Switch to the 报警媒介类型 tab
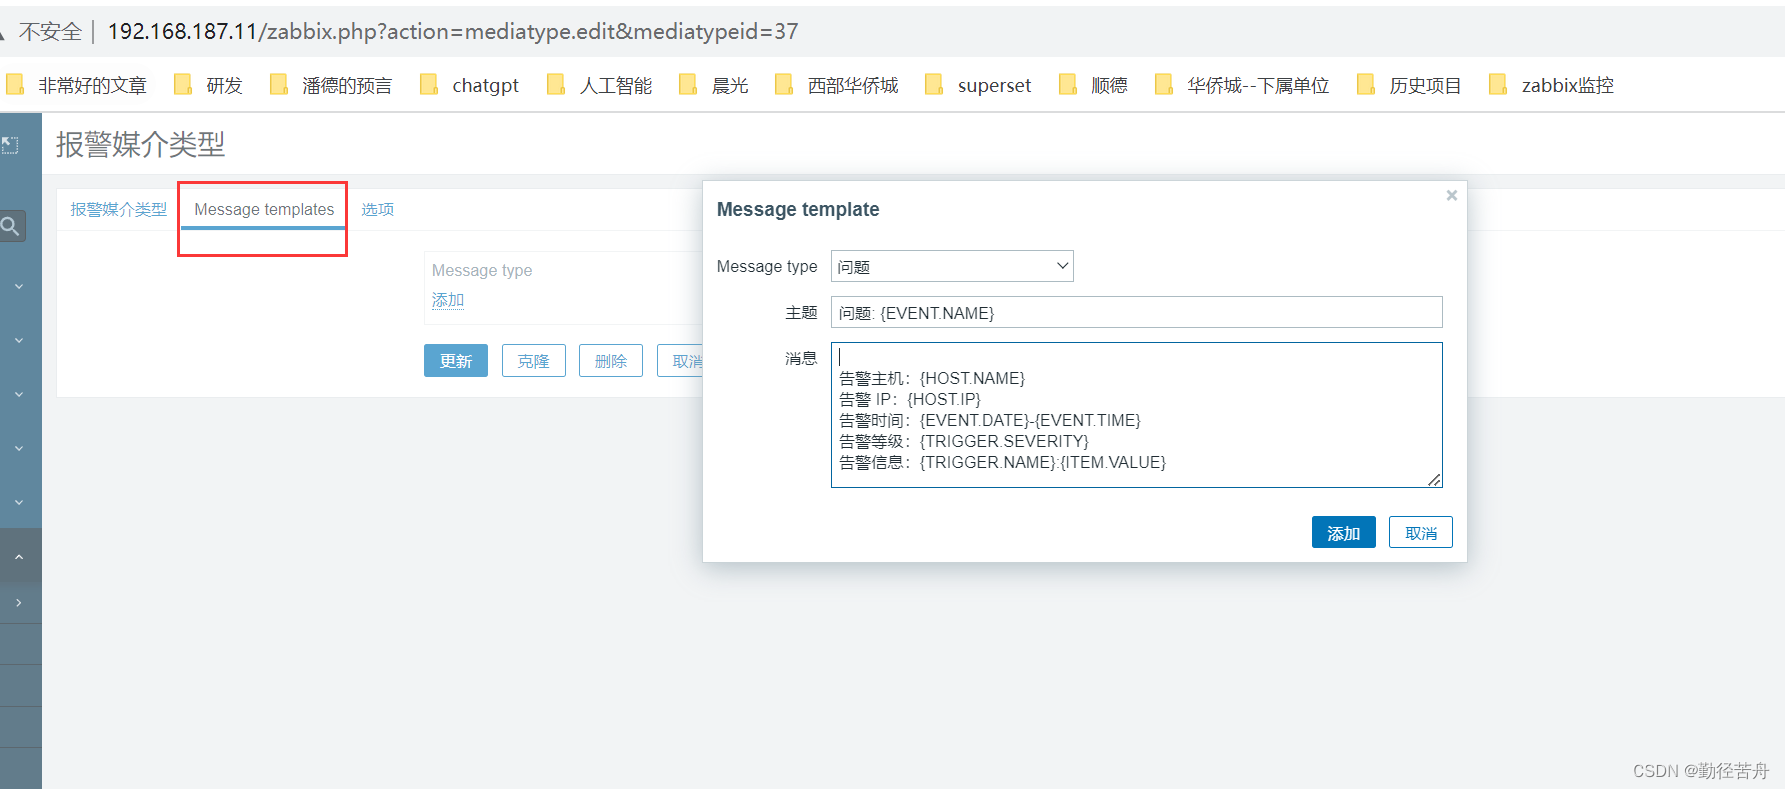 pyautogui.click(x=118, y=209)
